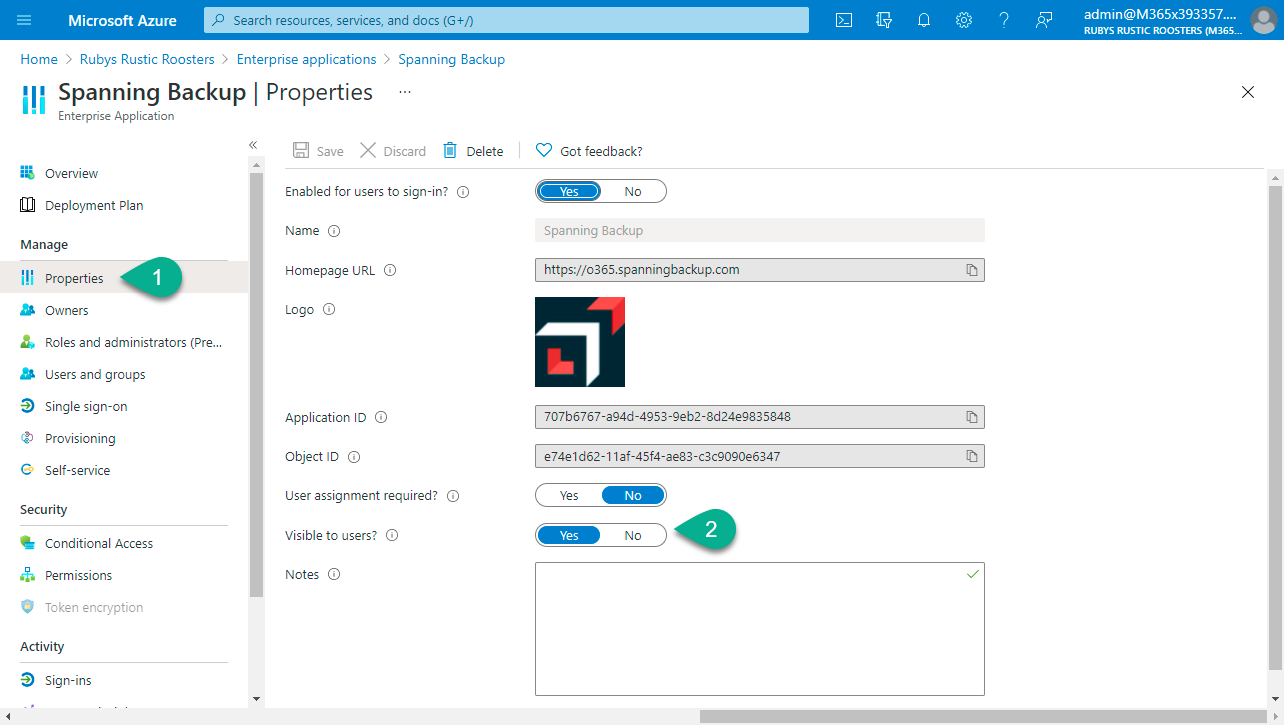
Task: Close the Properties blade with X
Action: (1248, 92)
